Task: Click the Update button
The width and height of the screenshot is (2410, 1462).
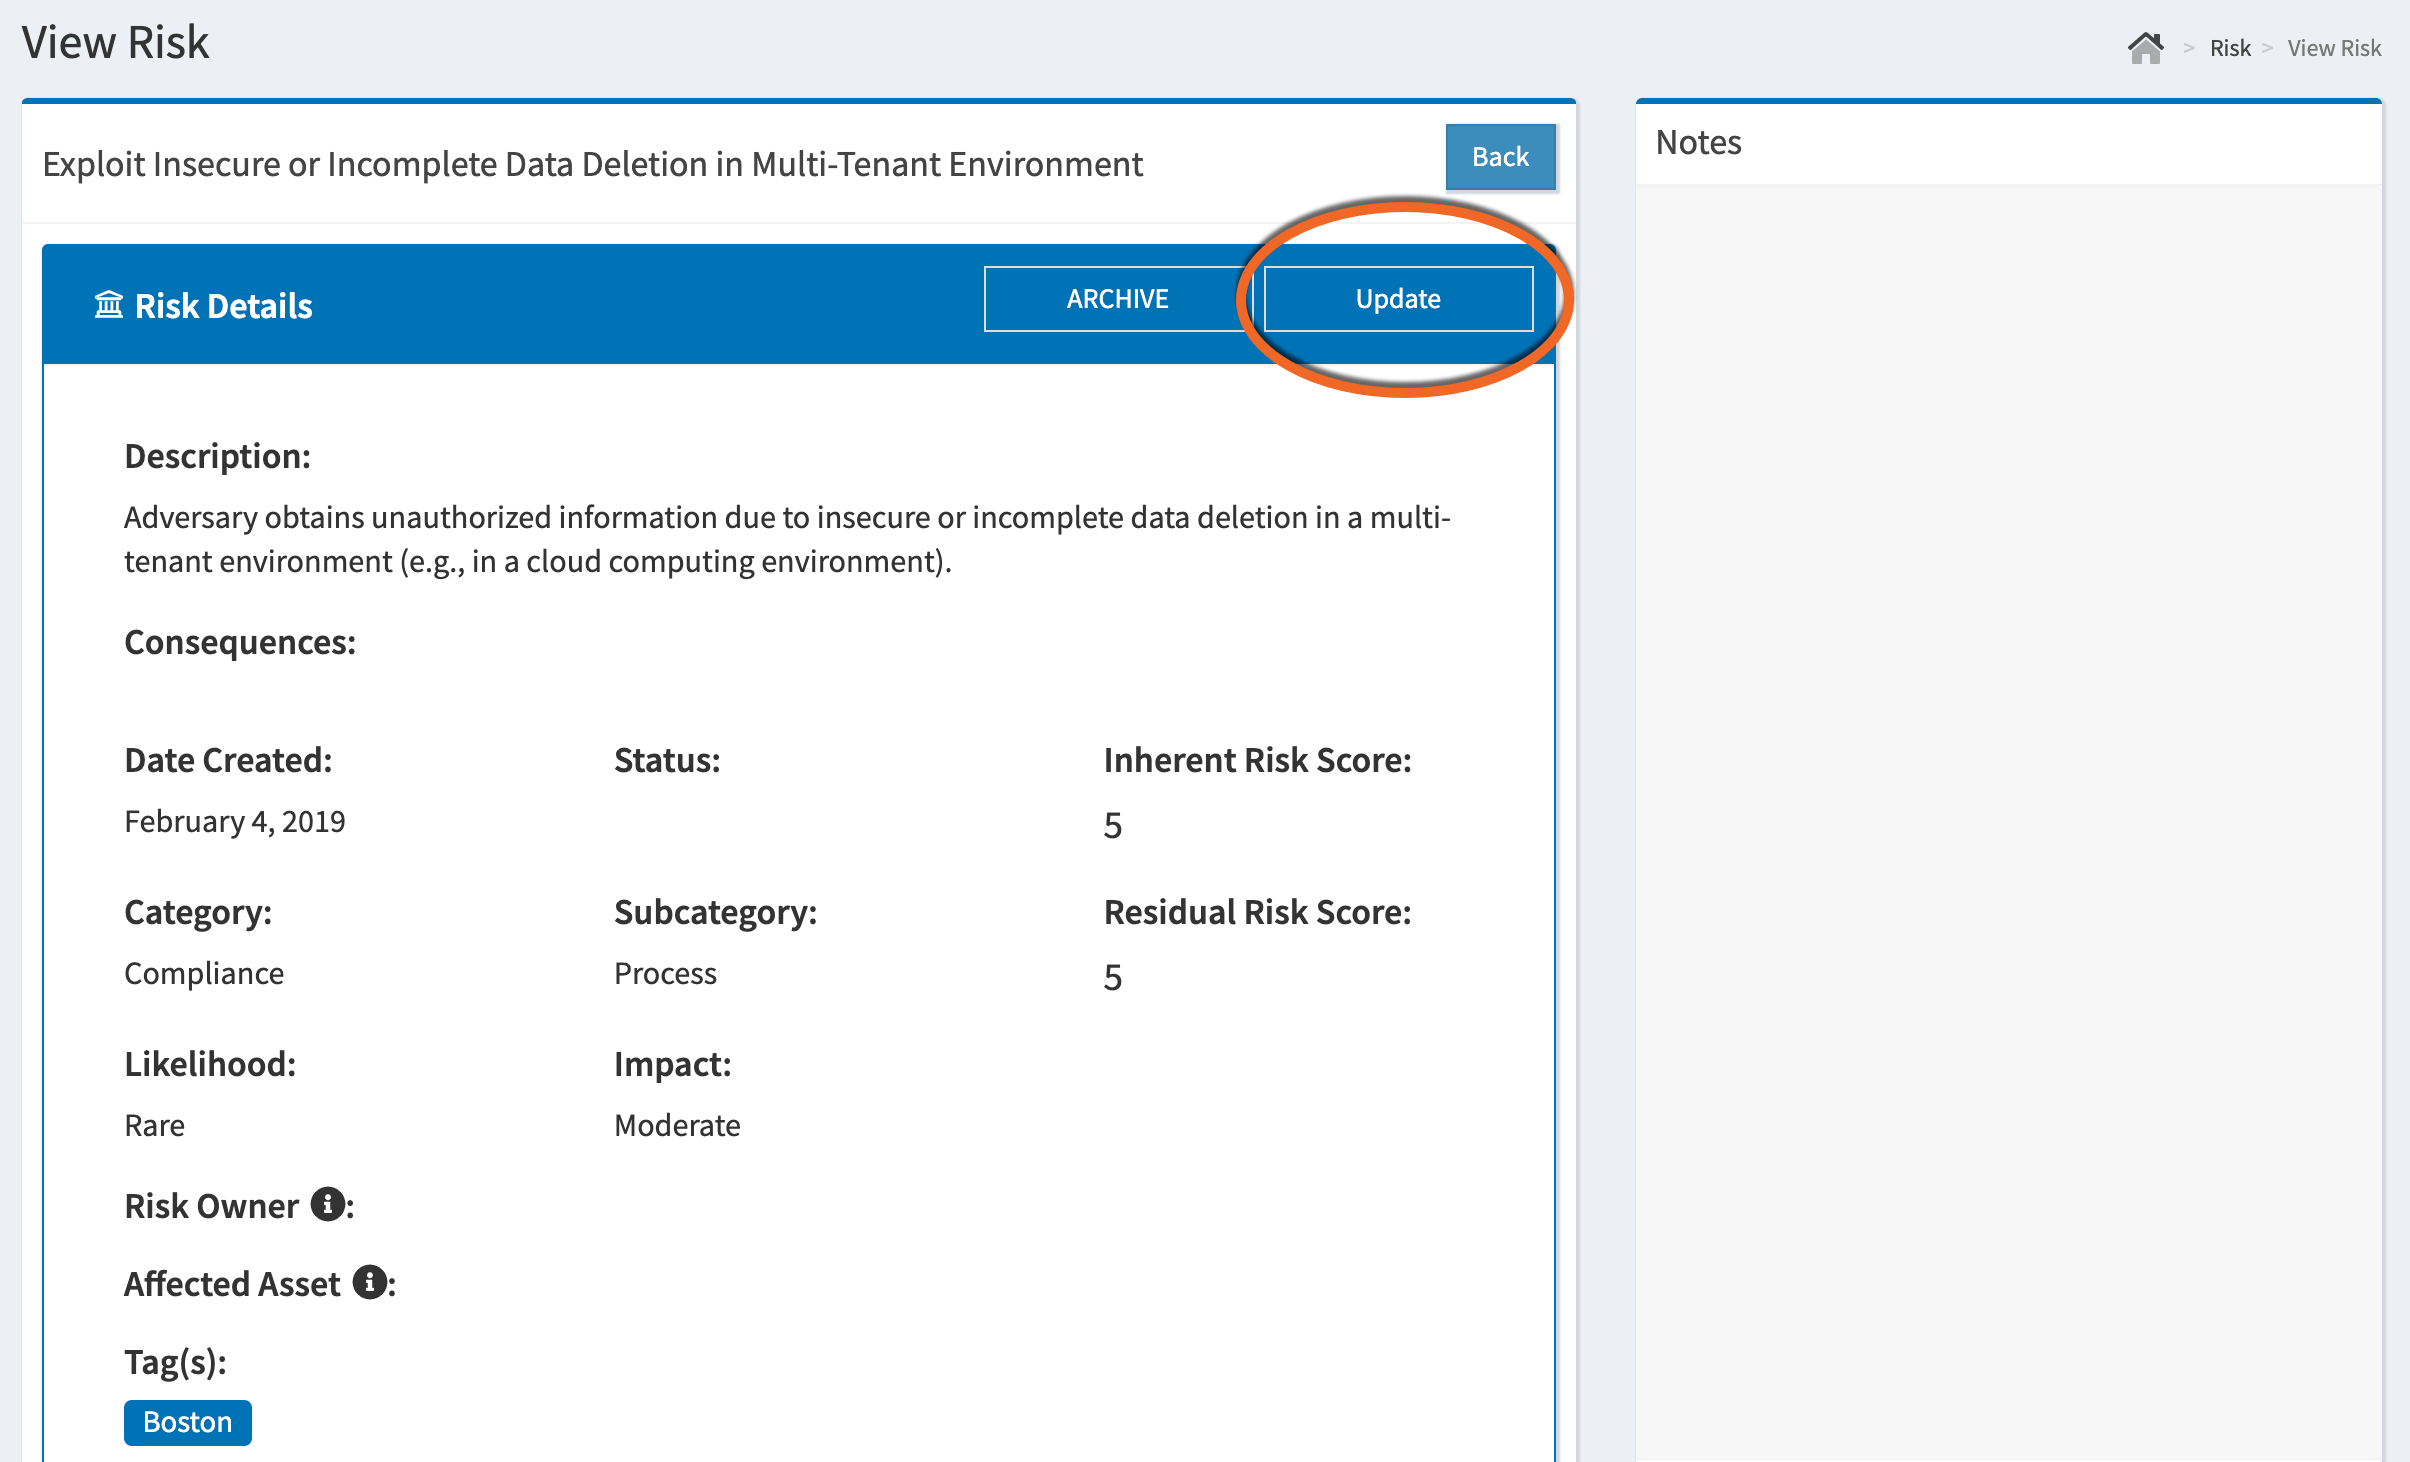Action: pos(1397,298)
